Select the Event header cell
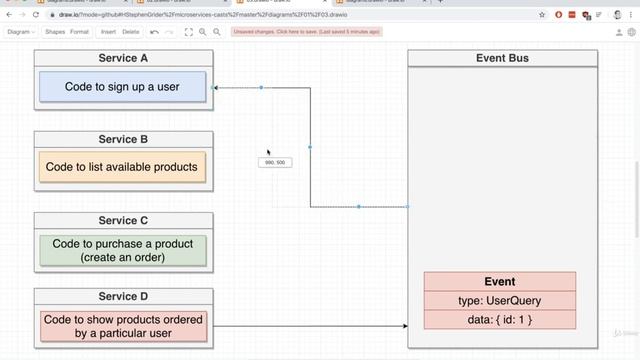Screen dimensions: 640x360 (x=500, y=282)
